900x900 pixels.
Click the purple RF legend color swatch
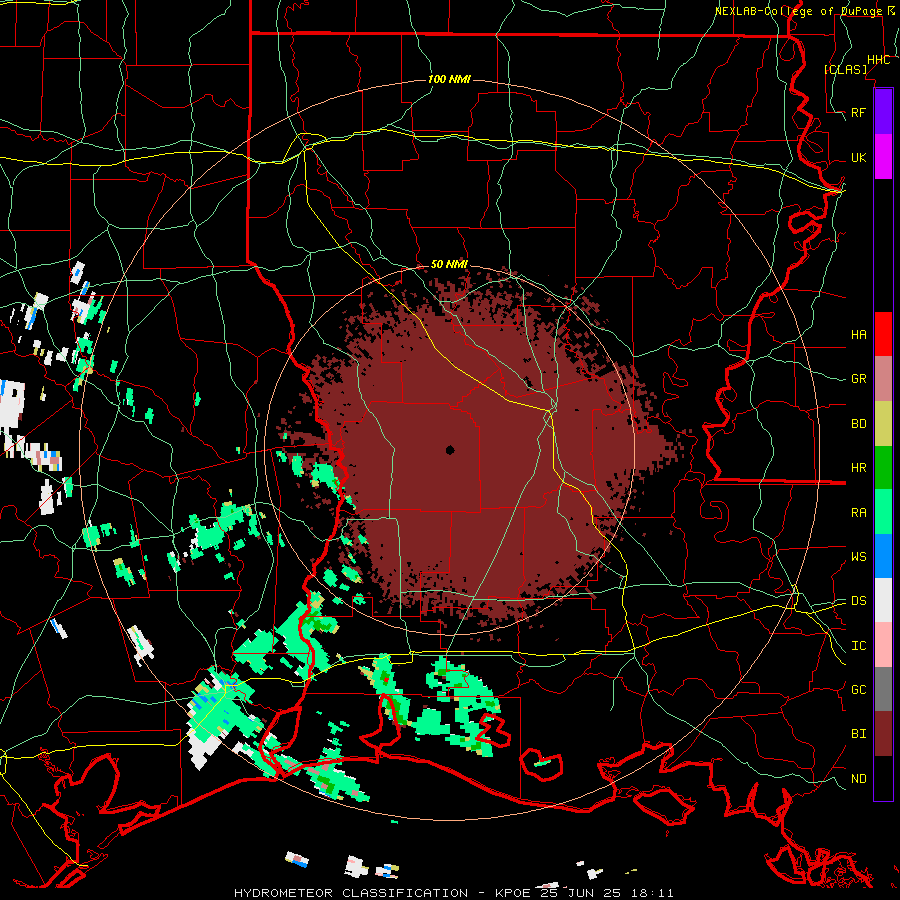pyautogui.click(x=883, y=112)
